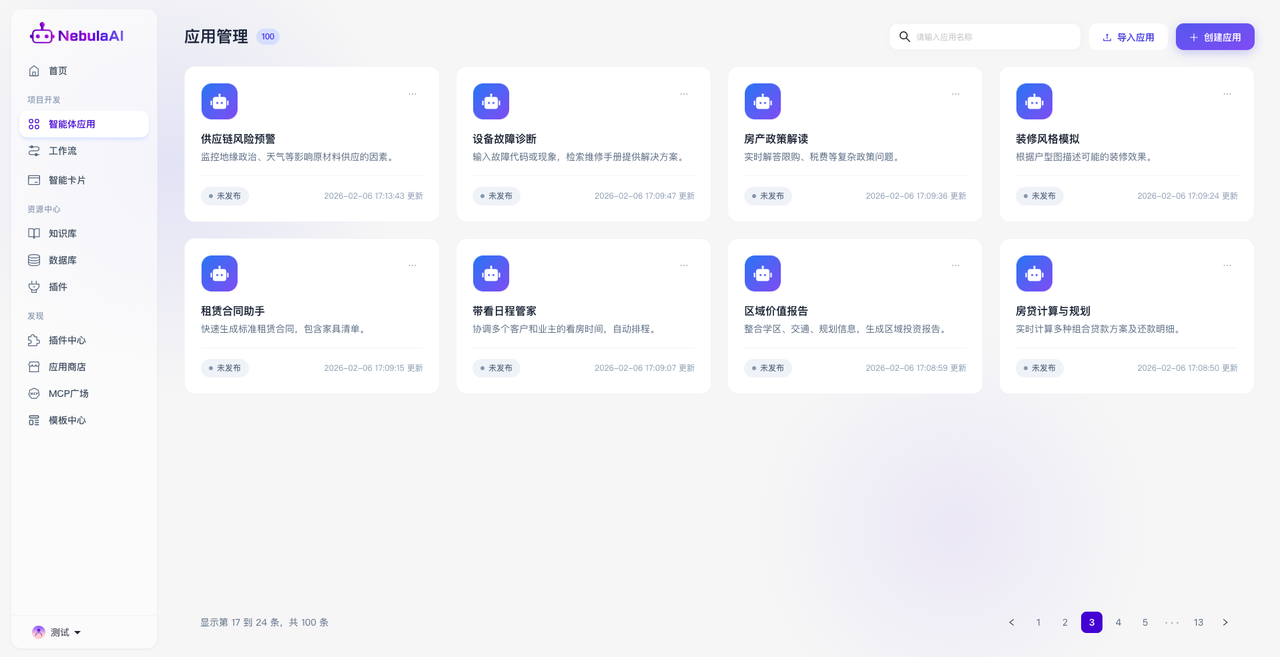Open the robot icon of 供应链风险预警 card
The image size is (1280, 657).
pyautogui.click(x=219, y=101)
